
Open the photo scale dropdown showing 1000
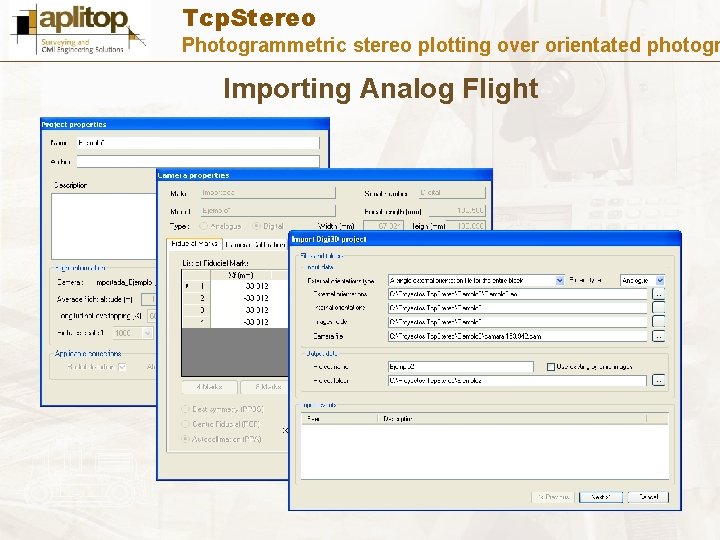point(147,333)
